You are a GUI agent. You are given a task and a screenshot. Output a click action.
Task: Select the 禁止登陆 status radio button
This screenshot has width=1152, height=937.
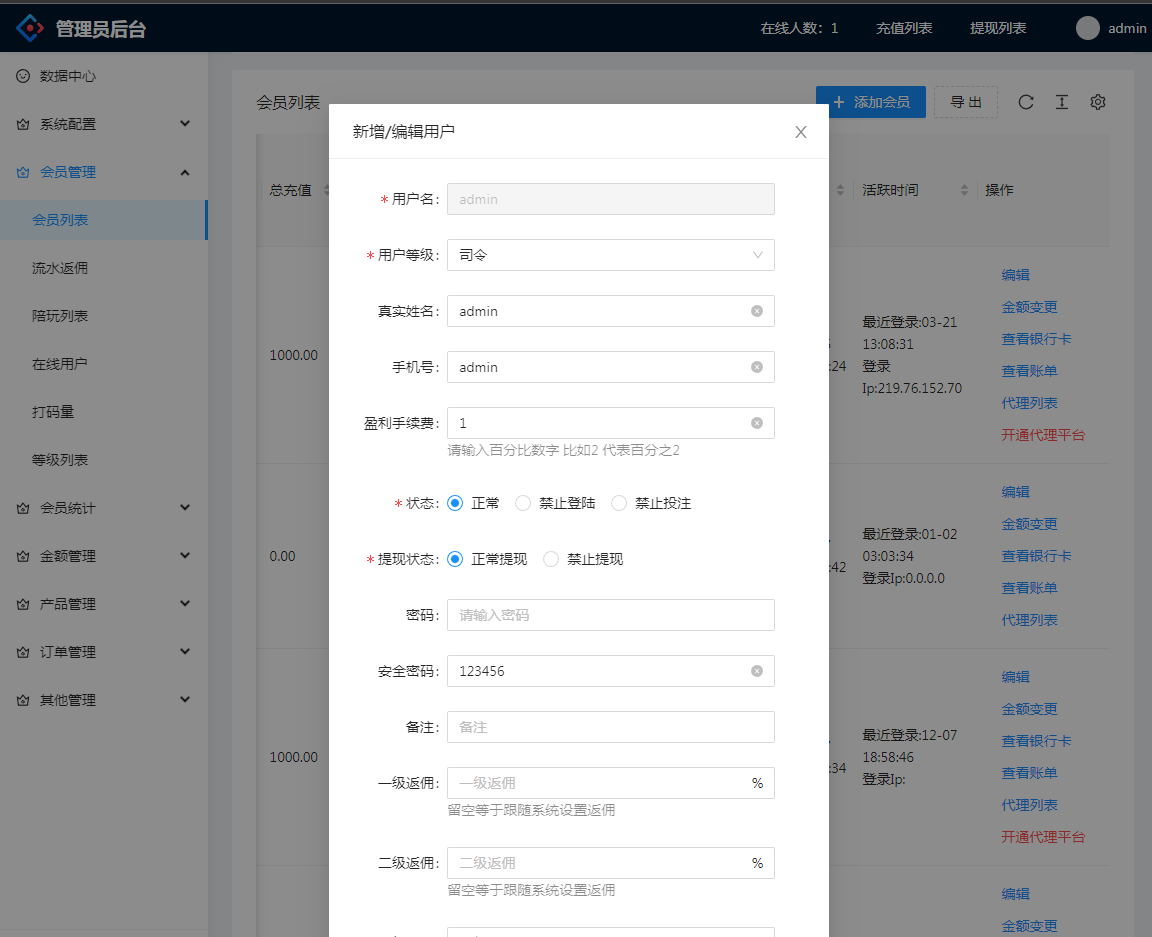(523, 503)
